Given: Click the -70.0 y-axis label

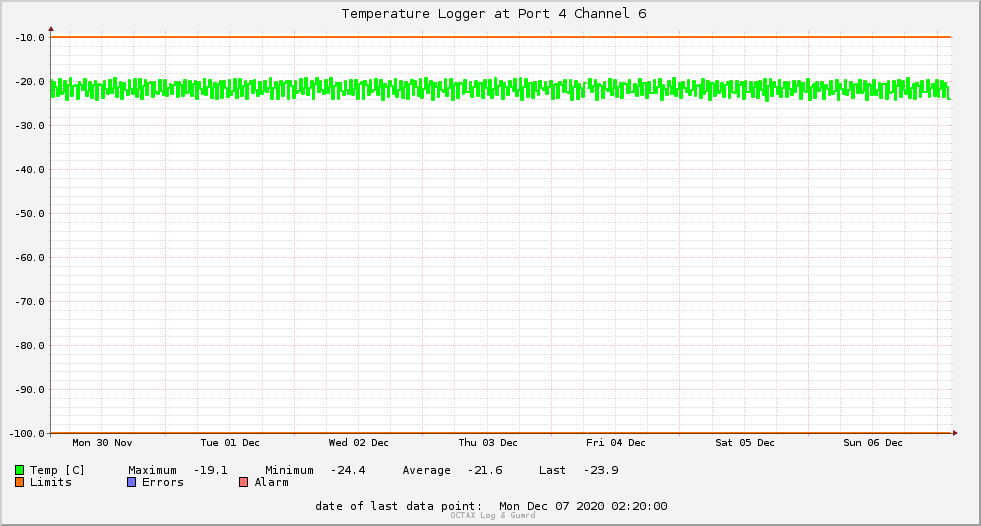Looking at the screenshot, I should [x=30, y=301].
